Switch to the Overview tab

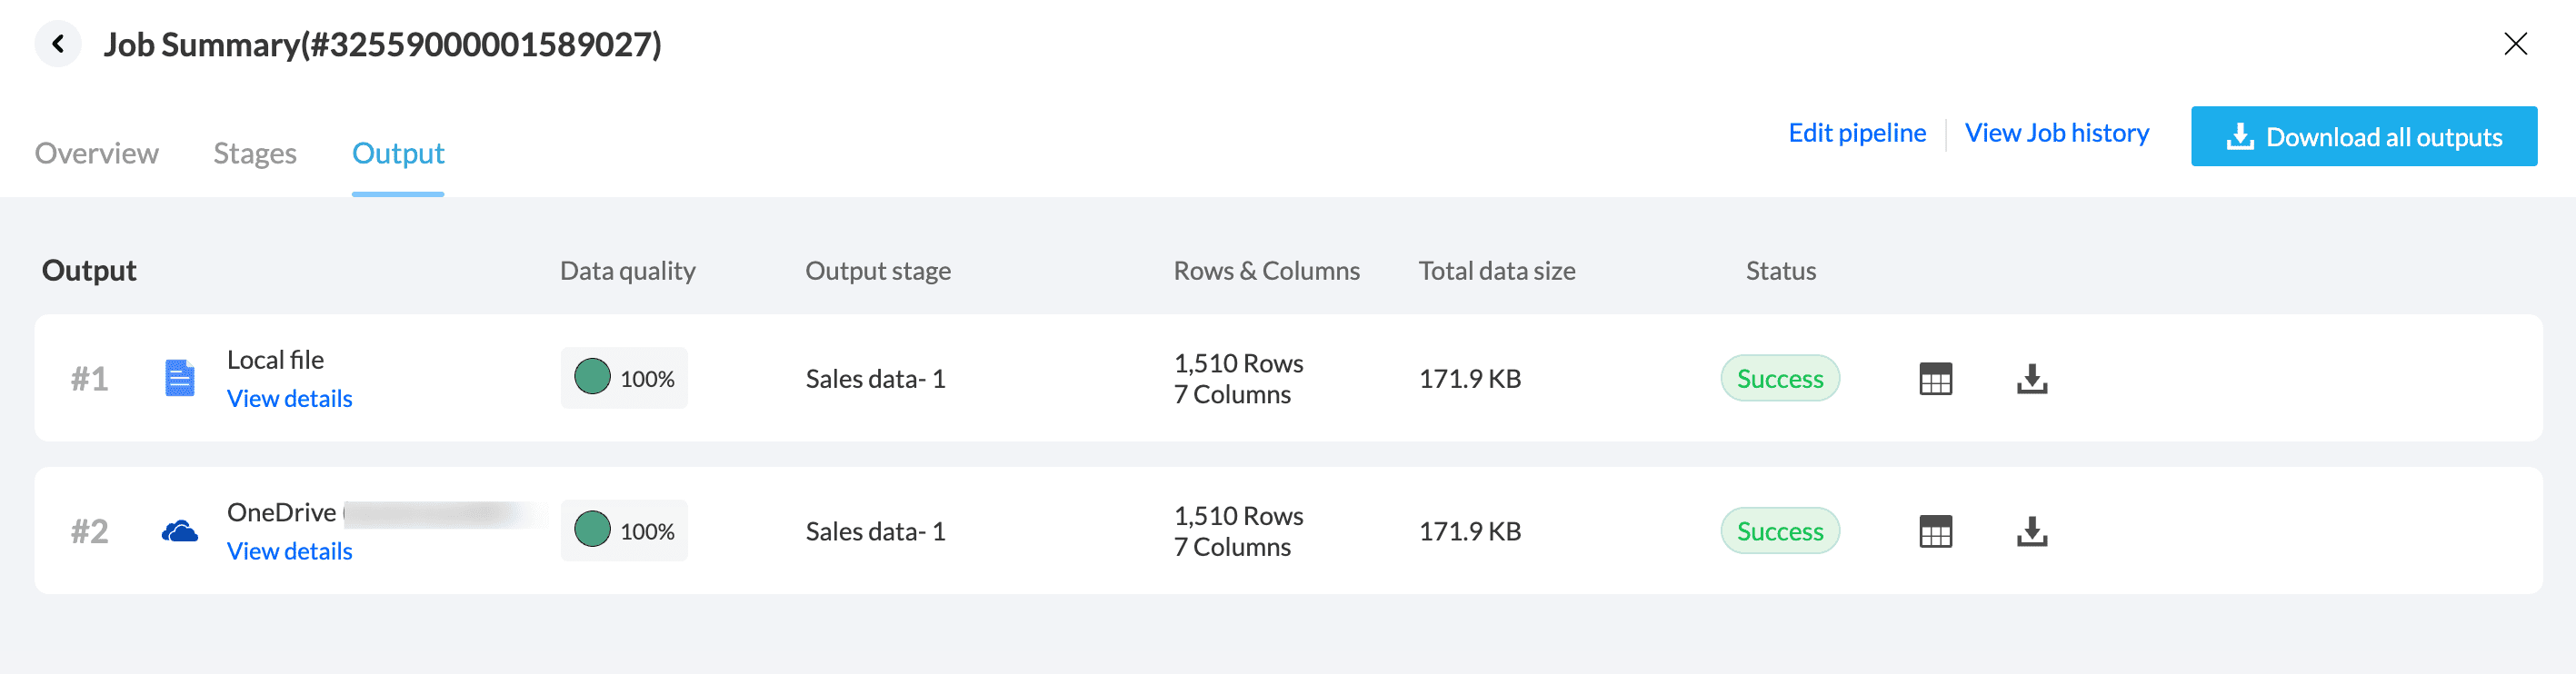(x=96, y=153)
